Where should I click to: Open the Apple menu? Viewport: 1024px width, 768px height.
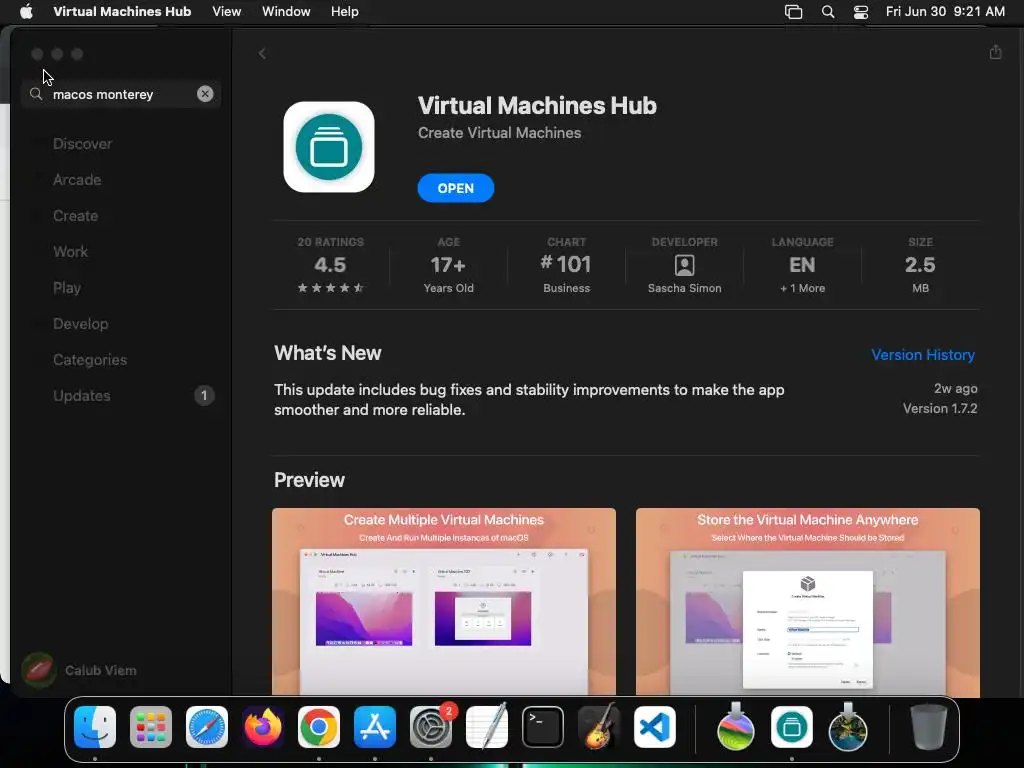point(26,11)
